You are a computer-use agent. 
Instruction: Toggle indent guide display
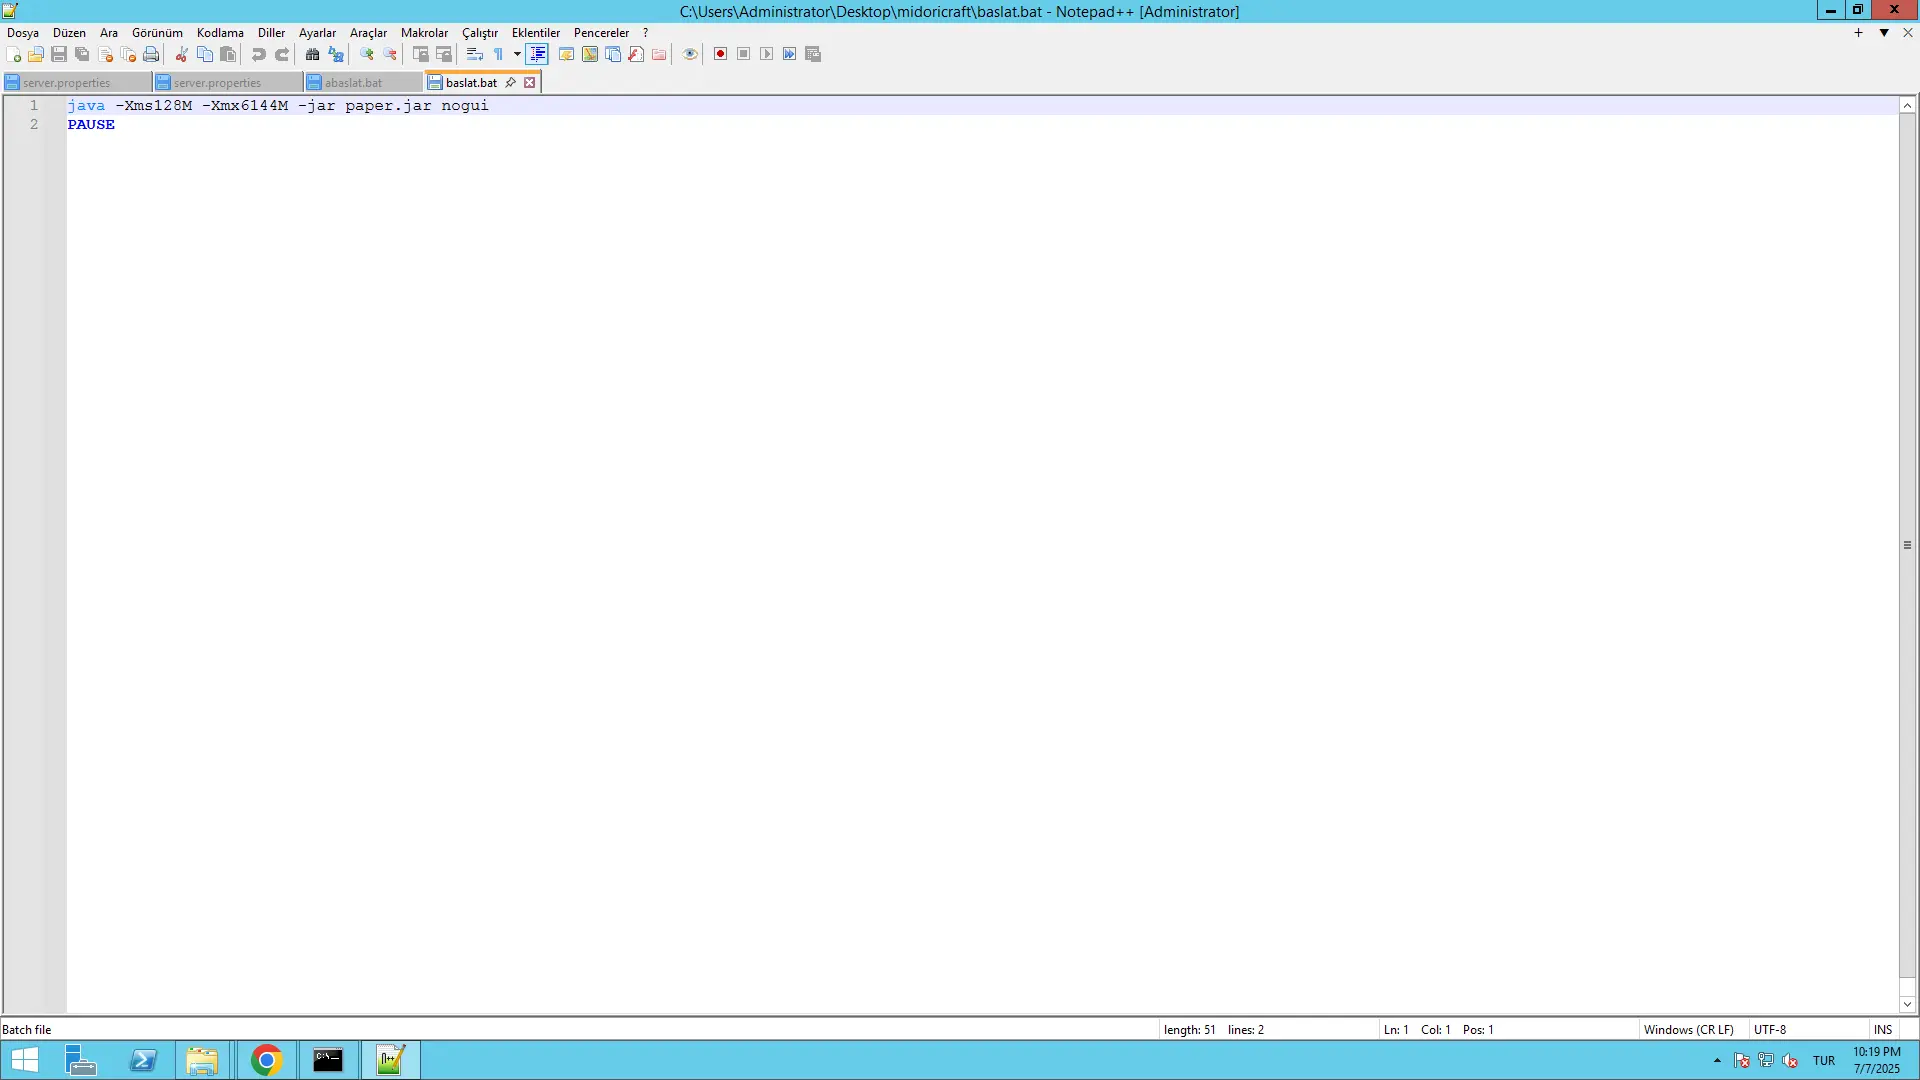tap(537, 54)
